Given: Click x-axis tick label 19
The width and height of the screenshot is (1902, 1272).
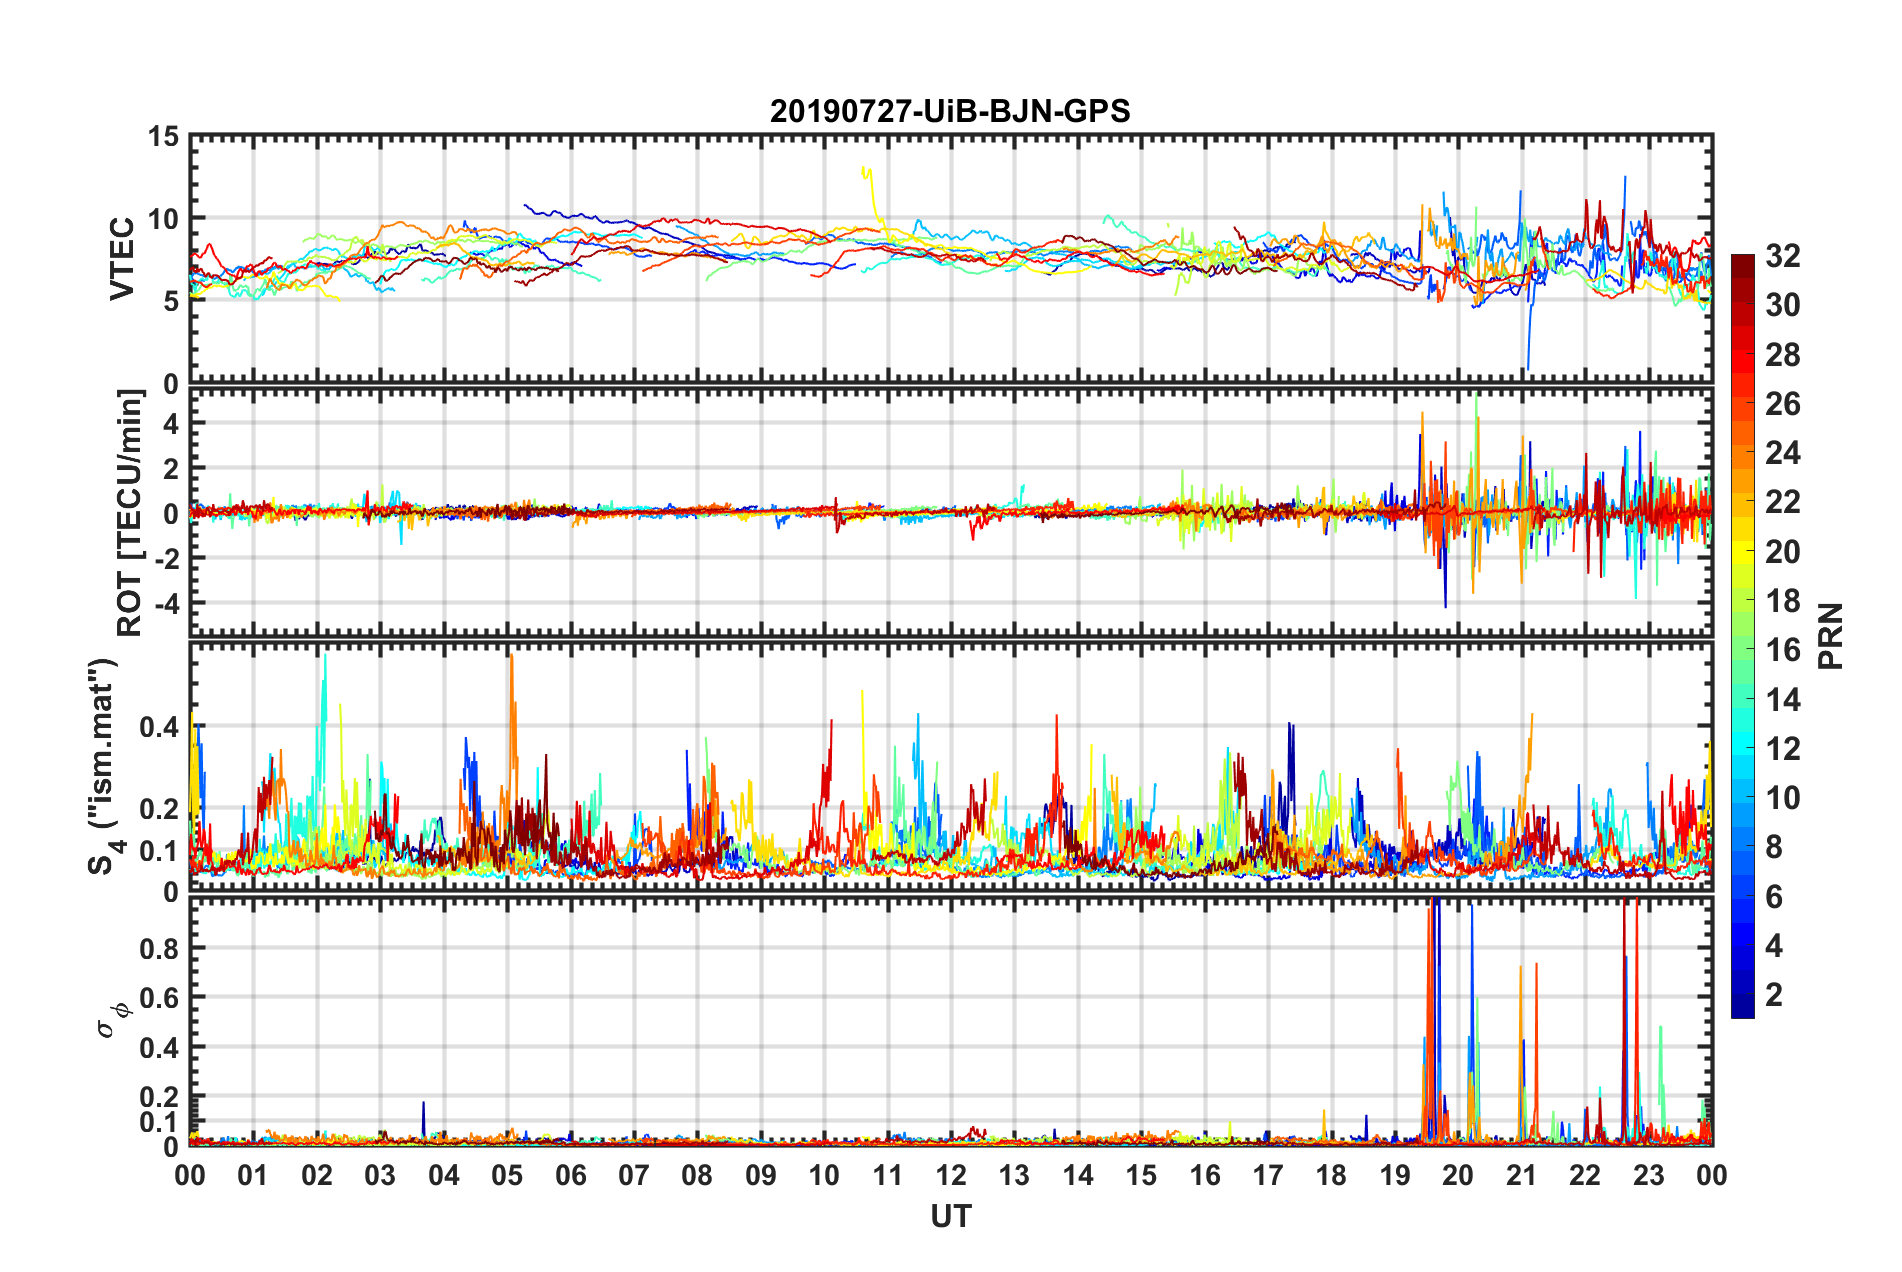Looking at the screenshot, I should coord(1395,1175).
